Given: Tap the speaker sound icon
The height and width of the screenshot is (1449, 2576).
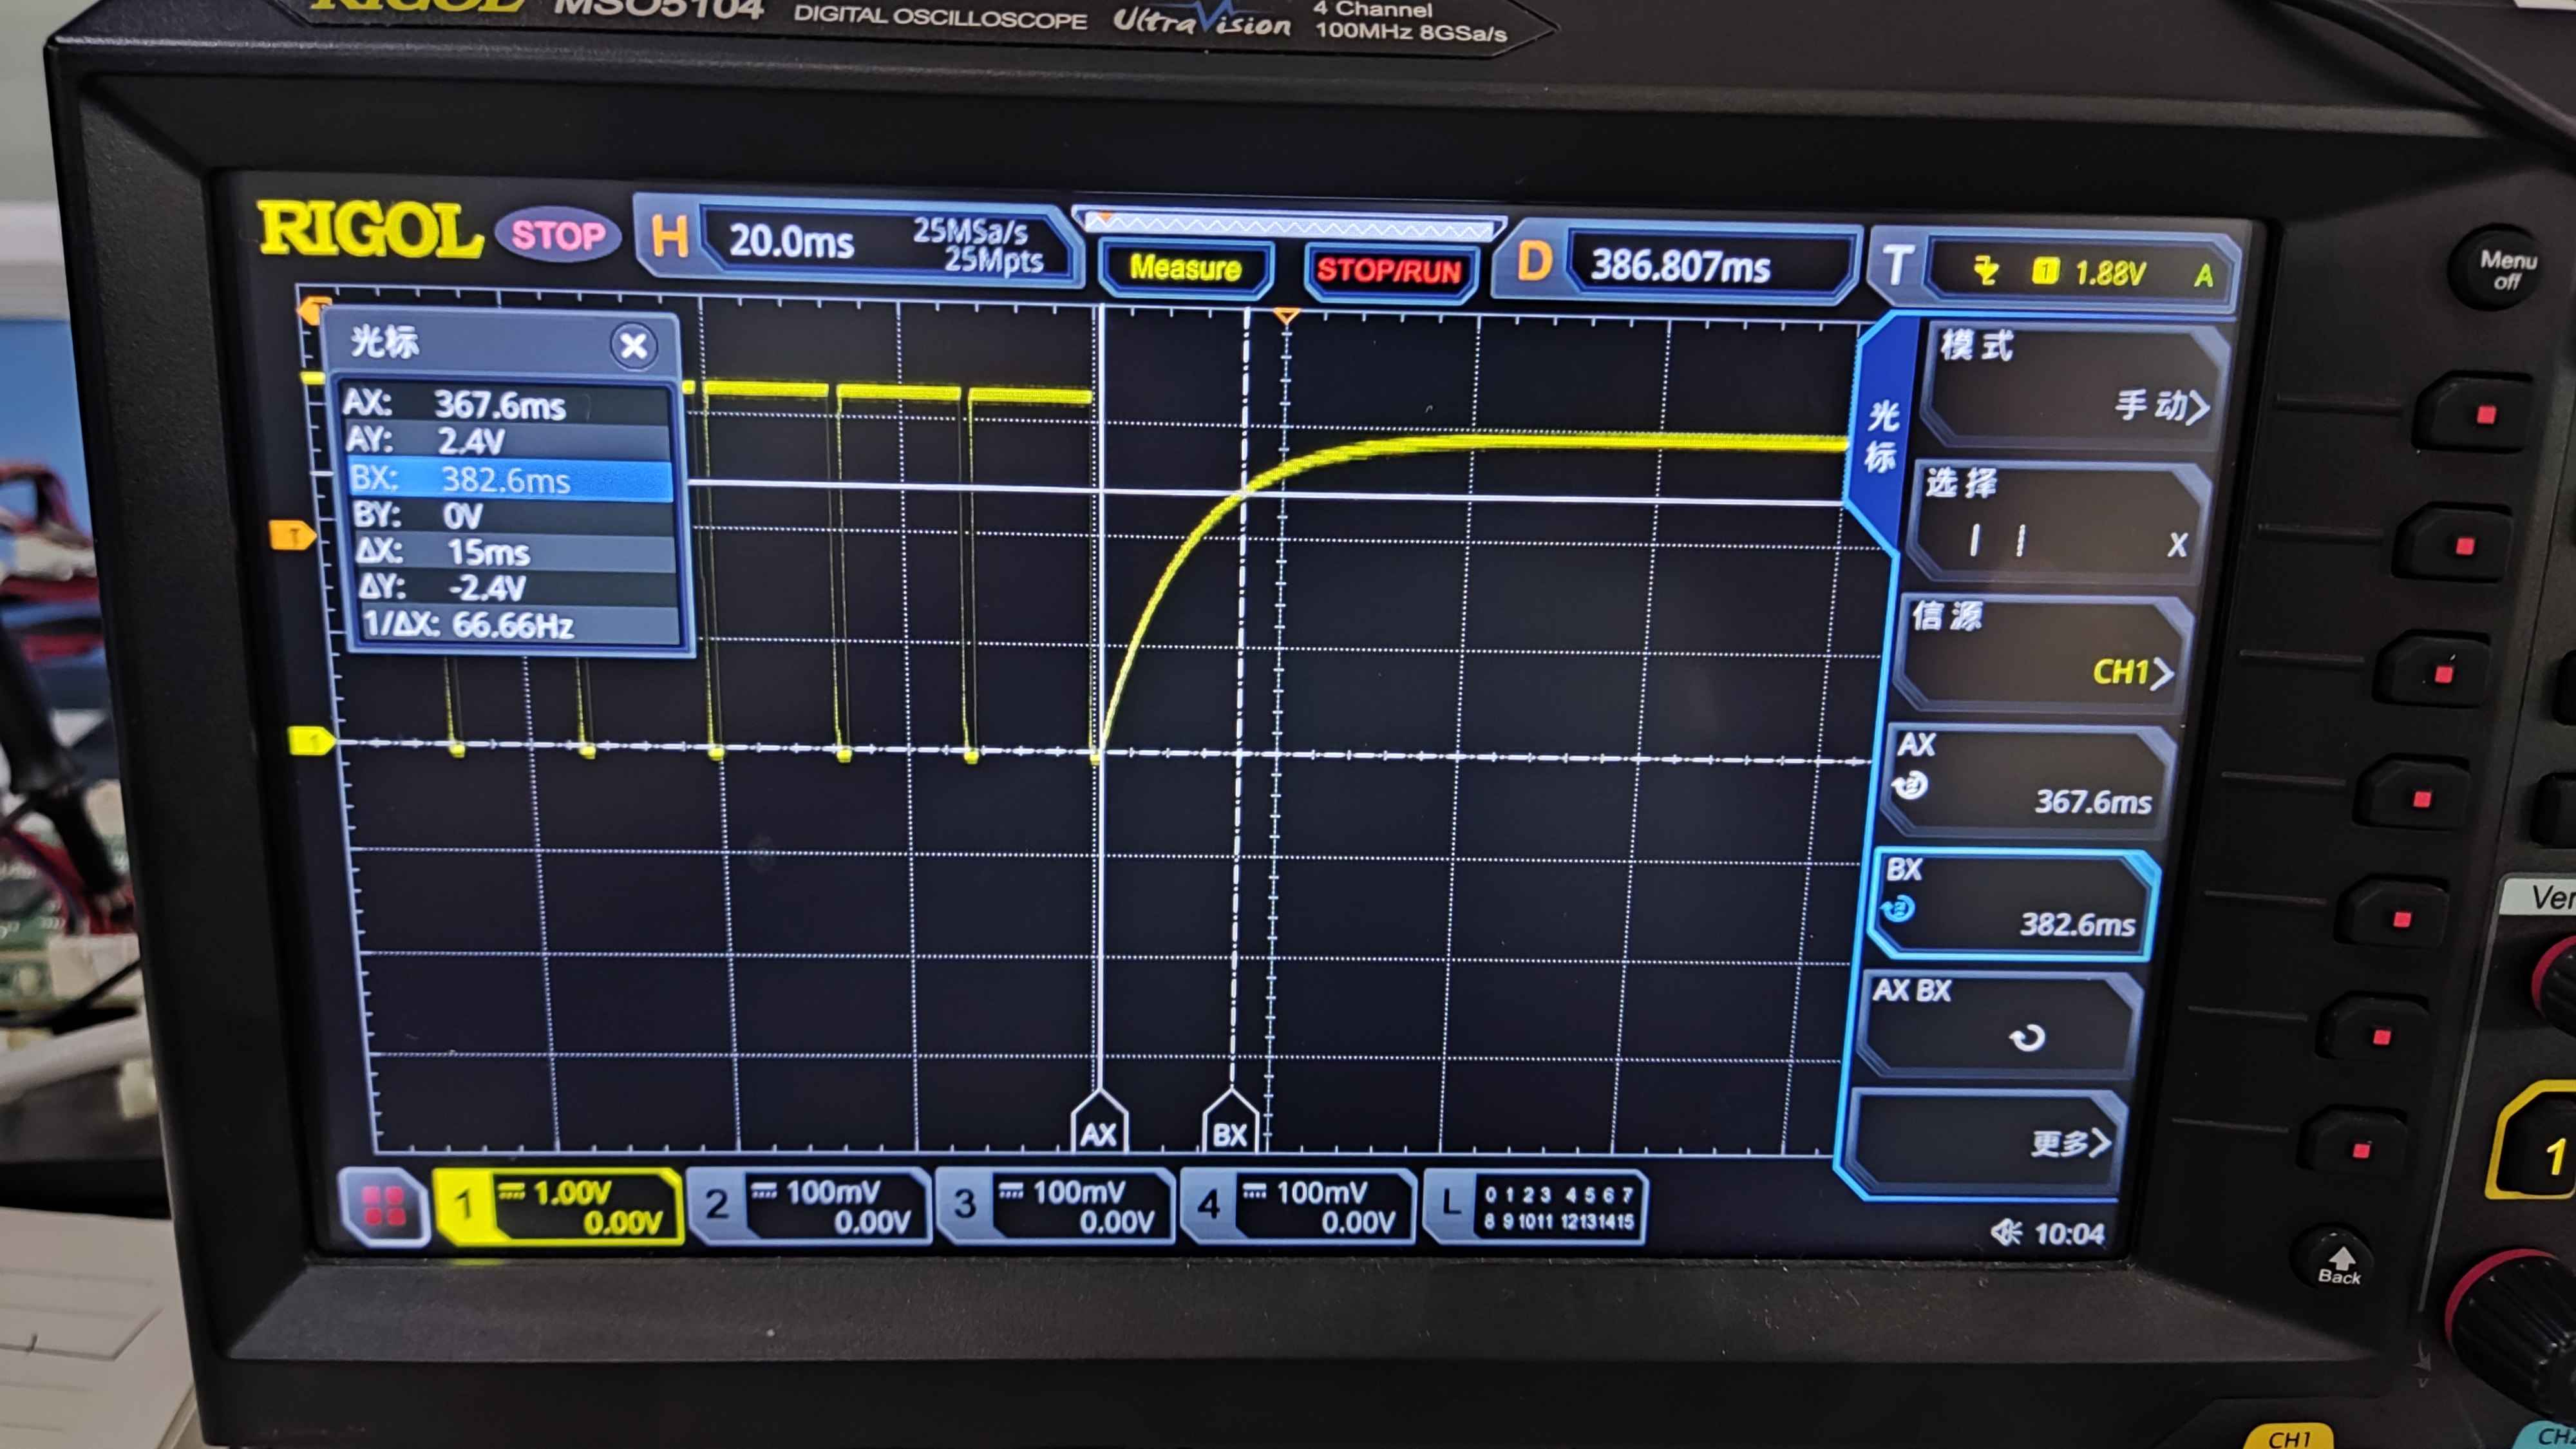Looking at the screenshot, I should [x=2005, y=1232].
